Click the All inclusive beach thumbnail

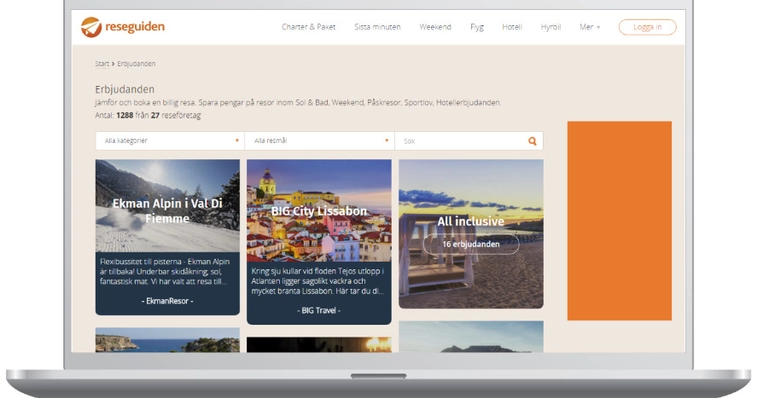coord(471,234)
